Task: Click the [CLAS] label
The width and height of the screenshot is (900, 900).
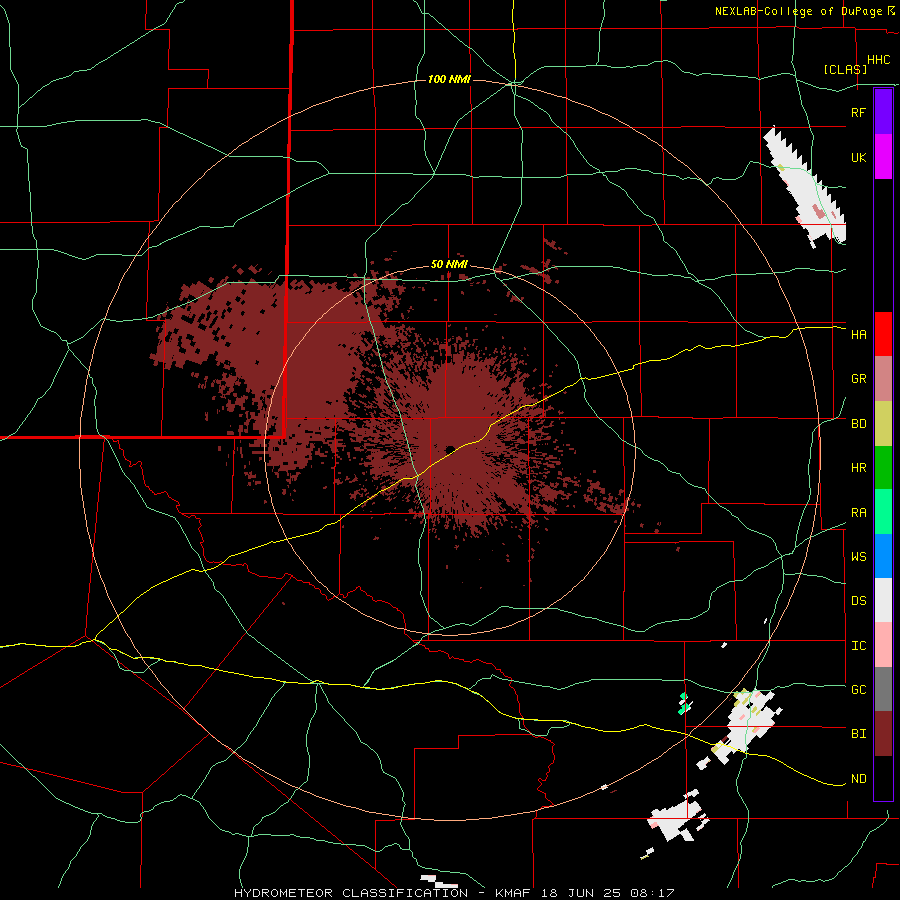Action: tap(845, 69)
